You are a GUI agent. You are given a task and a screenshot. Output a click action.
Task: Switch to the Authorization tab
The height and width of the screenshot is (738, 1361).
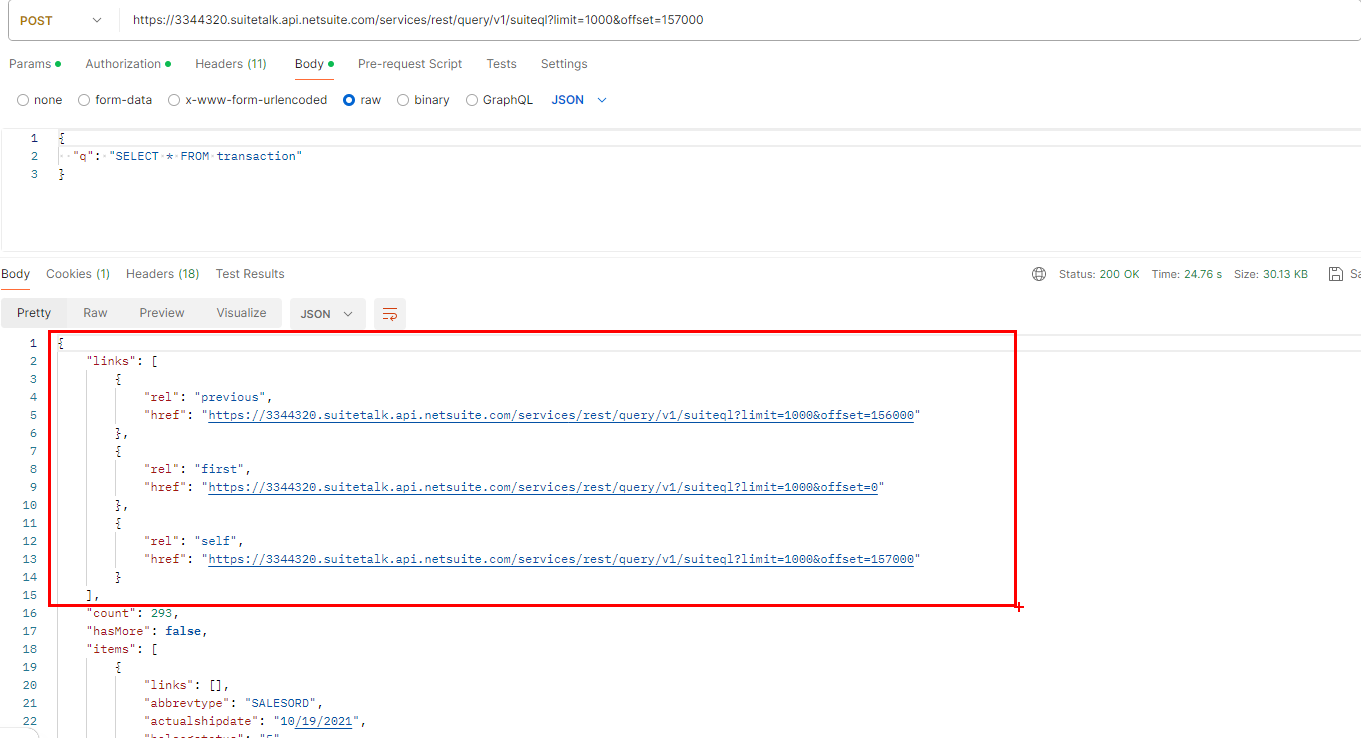tap(128, 64)
